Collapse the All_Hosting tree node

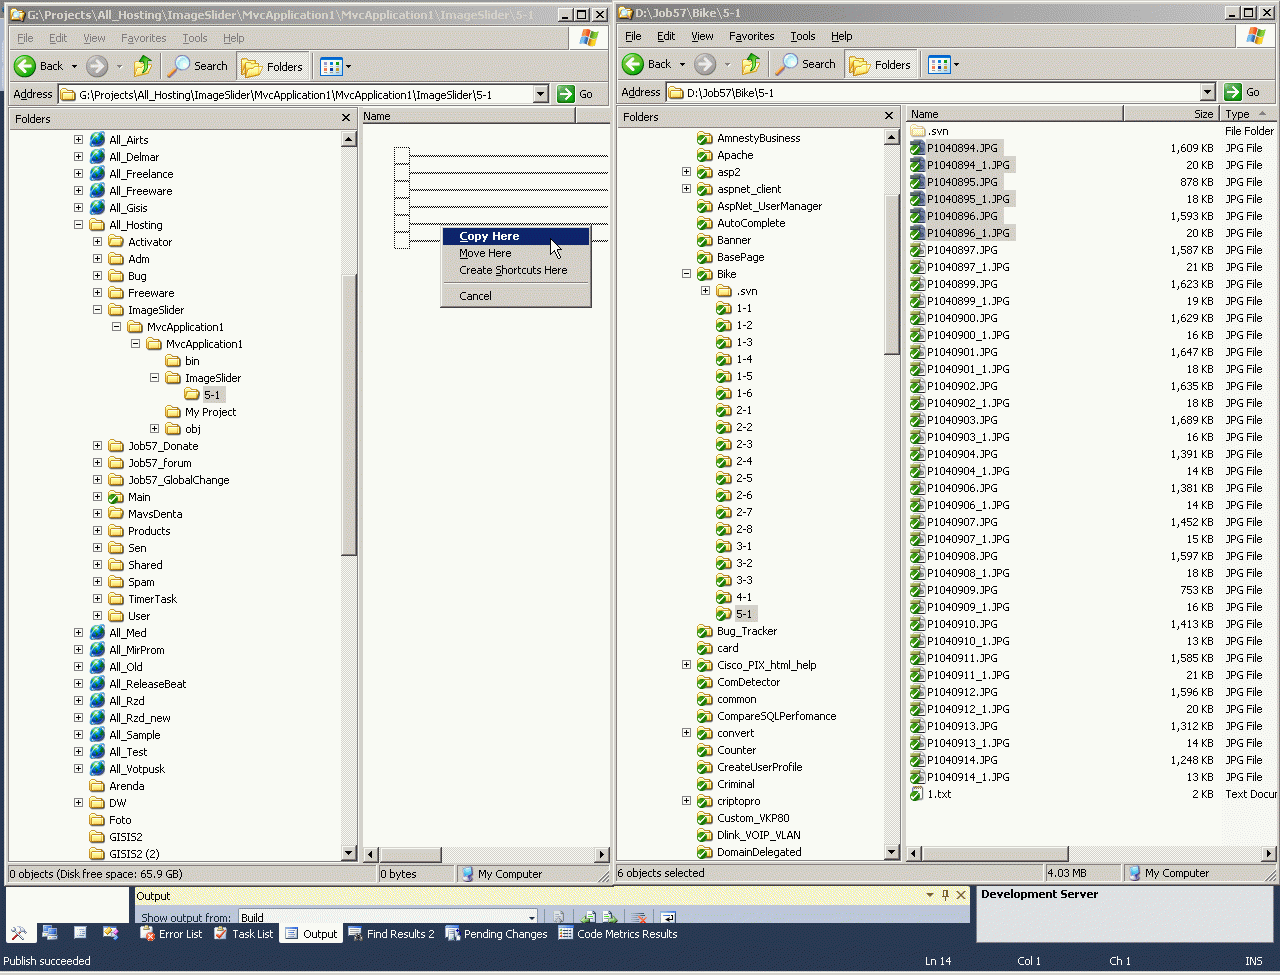[x=79, y=225]
